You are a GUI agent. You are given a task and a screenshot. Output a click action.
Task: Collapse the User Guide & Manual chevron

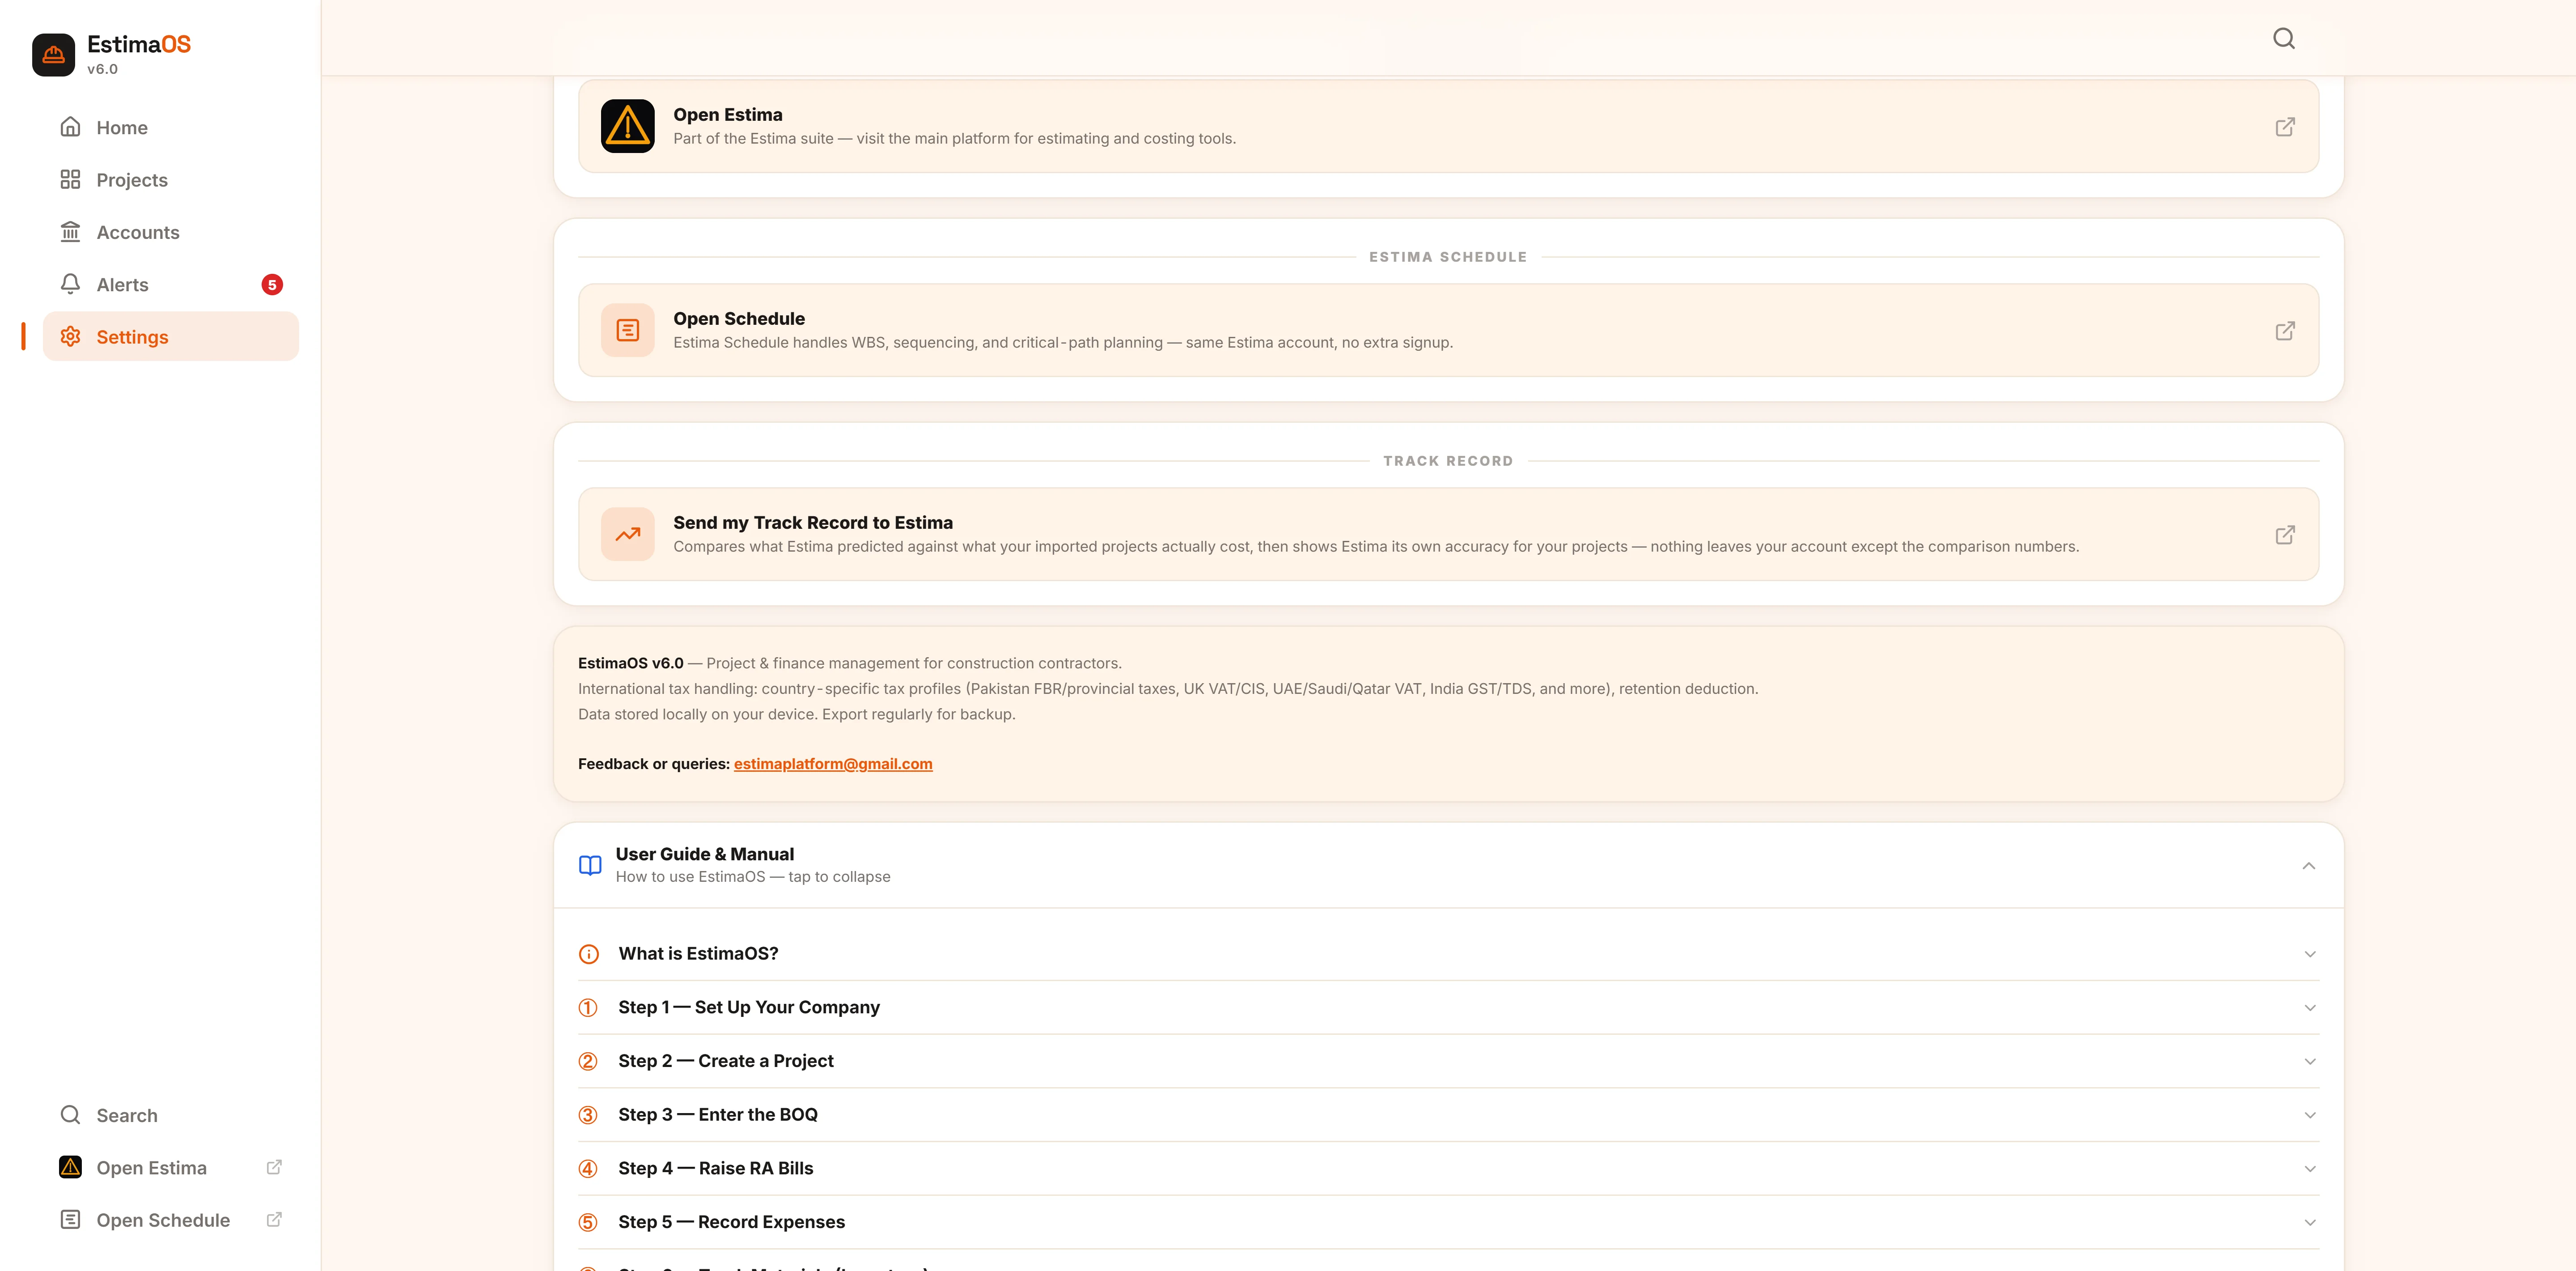[2308, 866]
